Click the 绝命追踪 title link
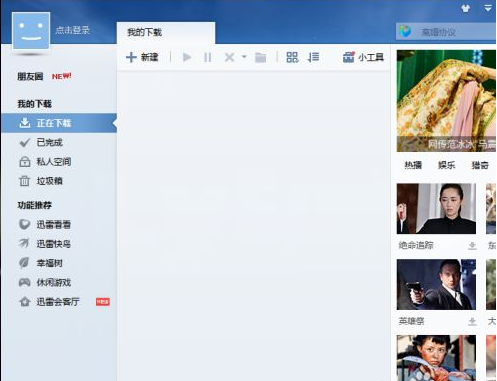 (x=416, y=245)
